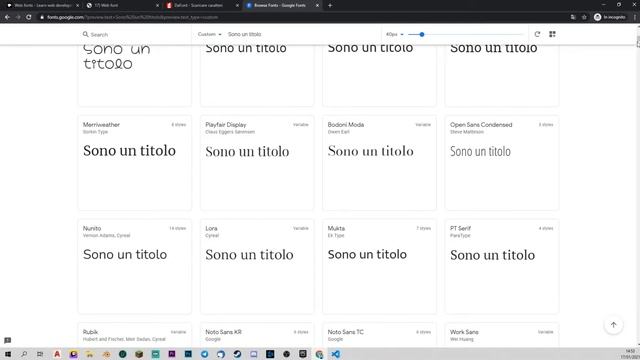This screenshot has width=640, height=360.
Task: Open the Noto Sans TC font card
Action: pos(379,335)
